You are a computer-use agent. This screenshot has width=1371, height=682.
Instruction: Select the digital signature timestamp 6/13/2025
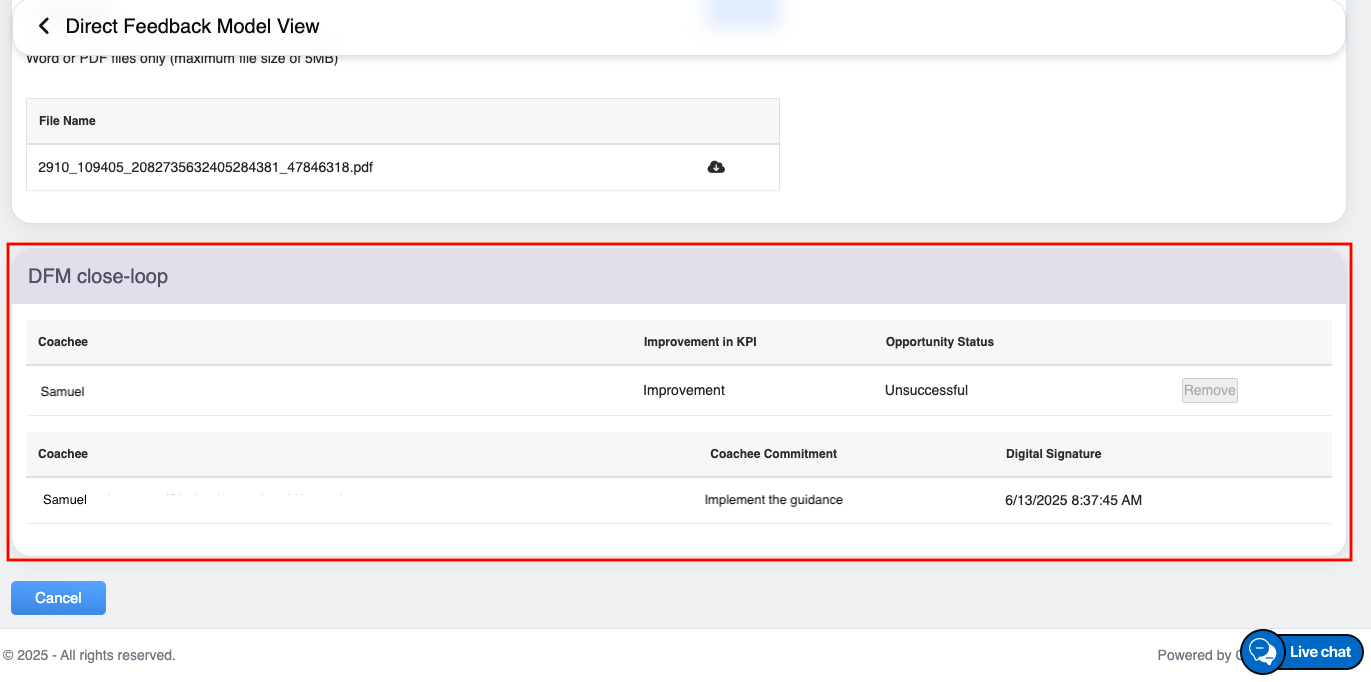click(1073, 500)
